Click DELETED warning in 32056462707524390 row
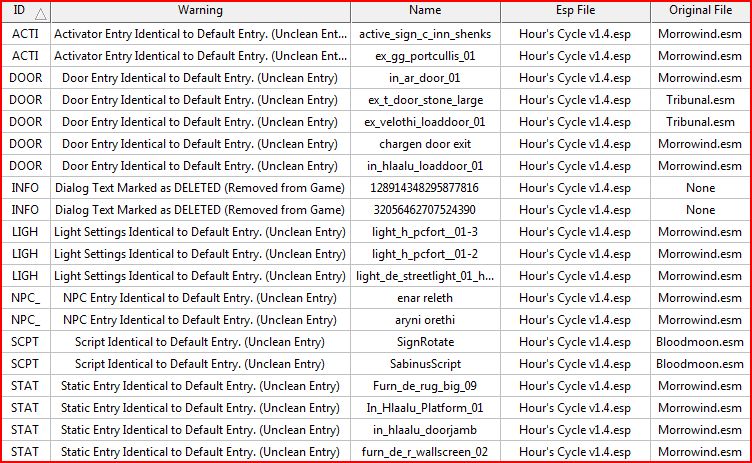Screen dimensions: 752x463 [200, 210]
